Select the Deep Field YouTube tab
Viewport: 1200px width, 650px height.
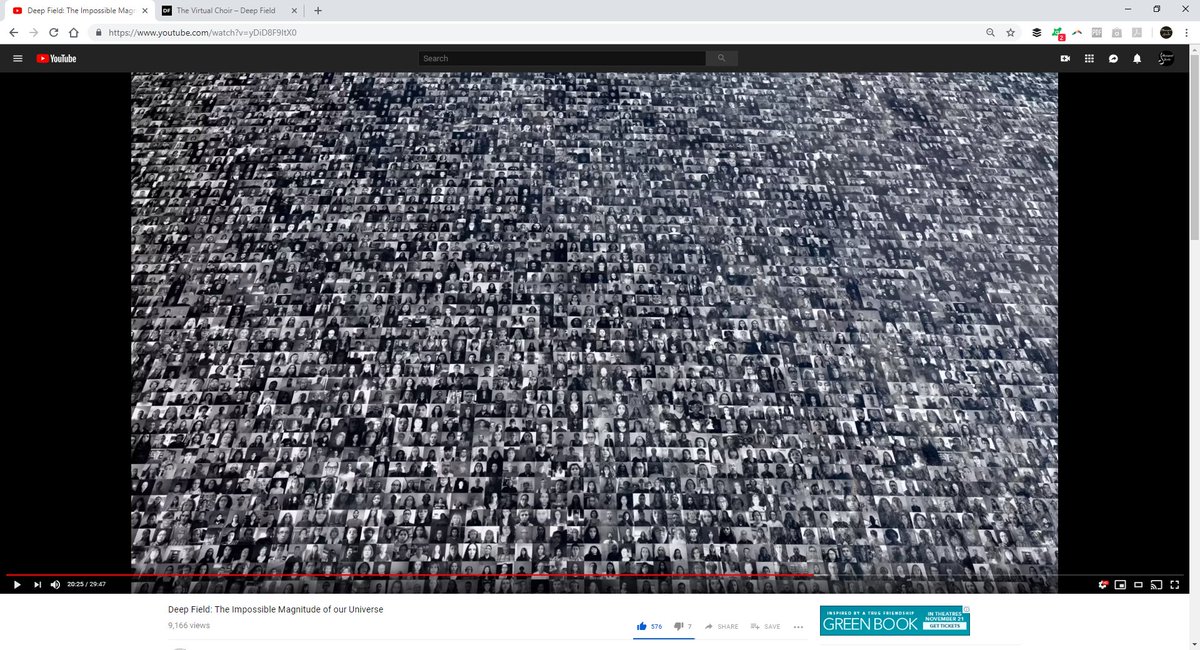coord(80,10)
